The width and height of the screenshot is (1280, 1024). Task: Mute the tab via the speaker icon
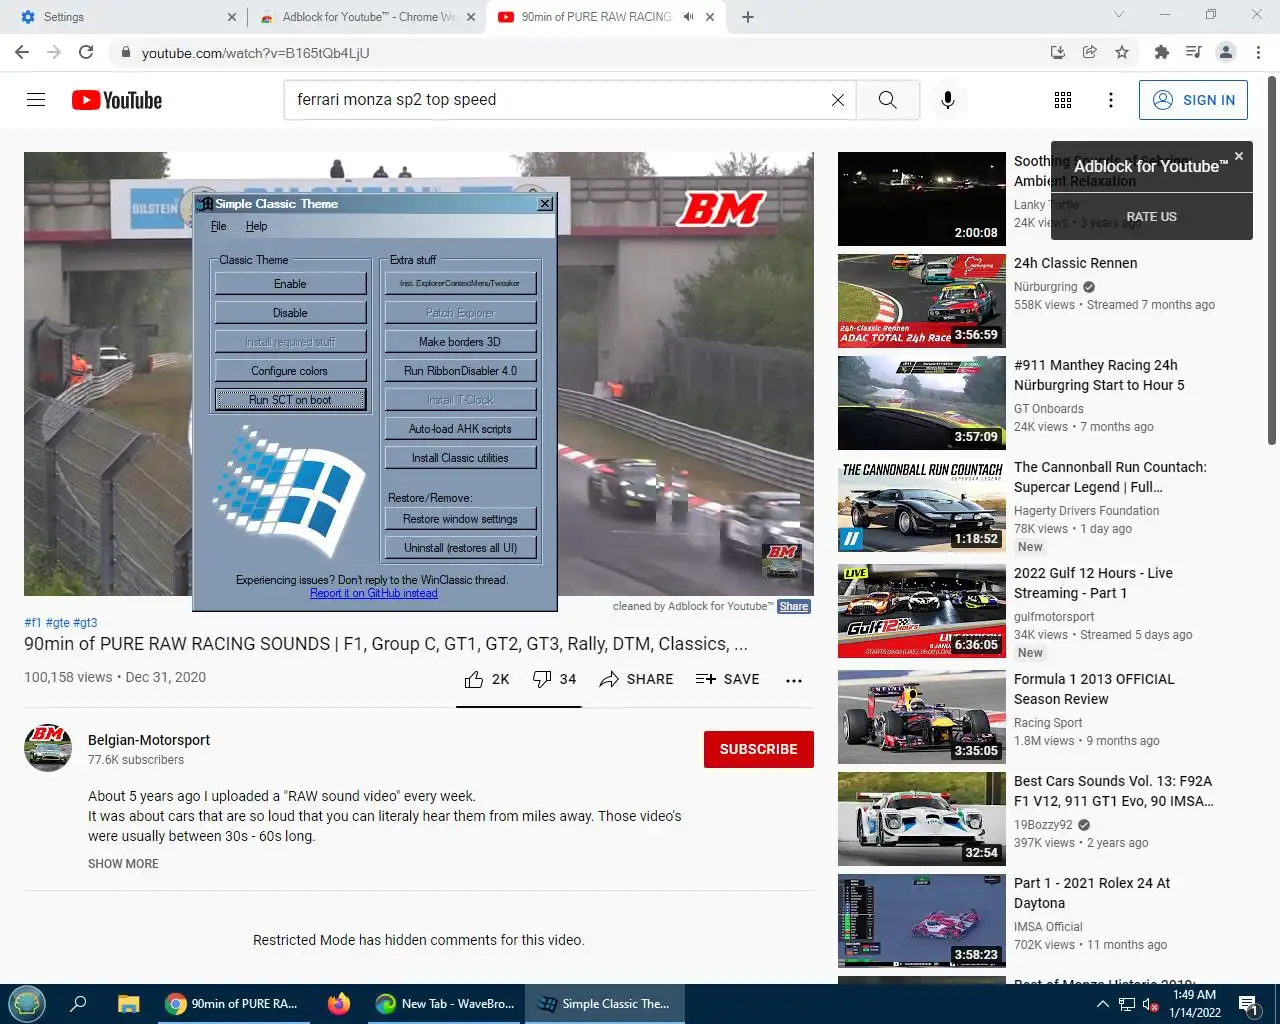pyautogui.click(x=688, y=17)
